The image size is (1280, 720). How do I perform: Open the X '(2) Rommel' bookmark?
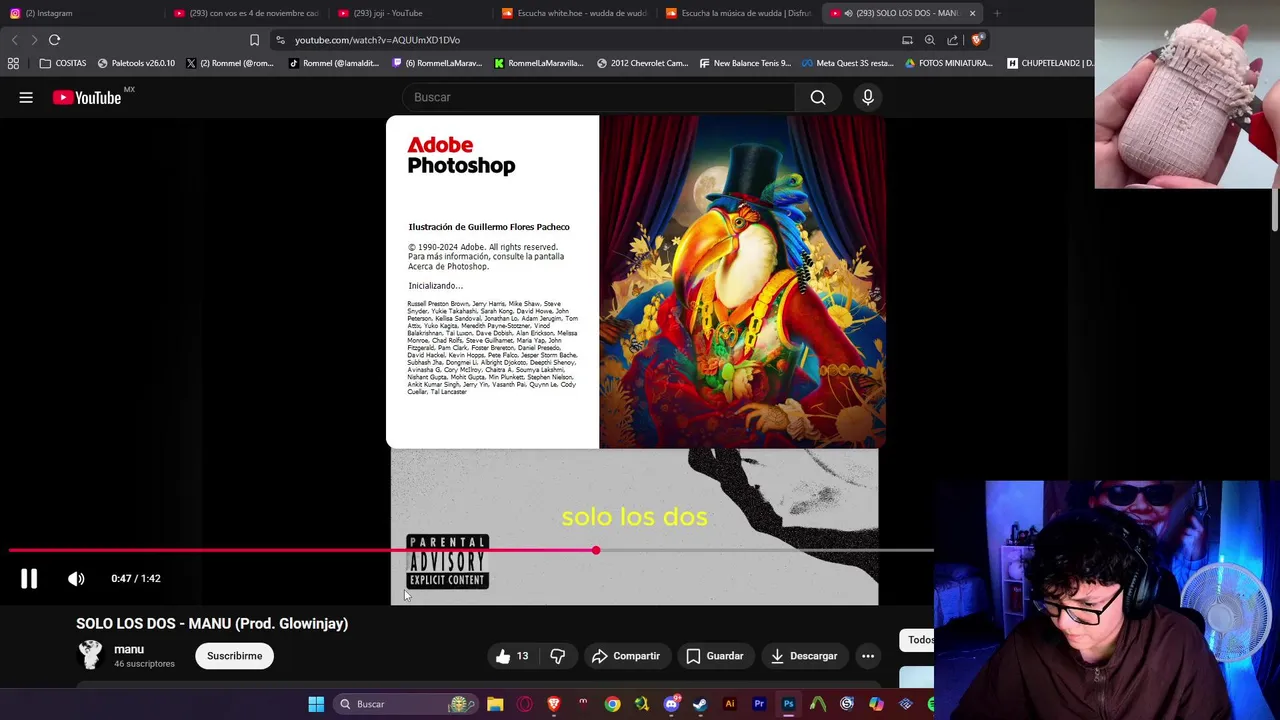click(230, 63)
